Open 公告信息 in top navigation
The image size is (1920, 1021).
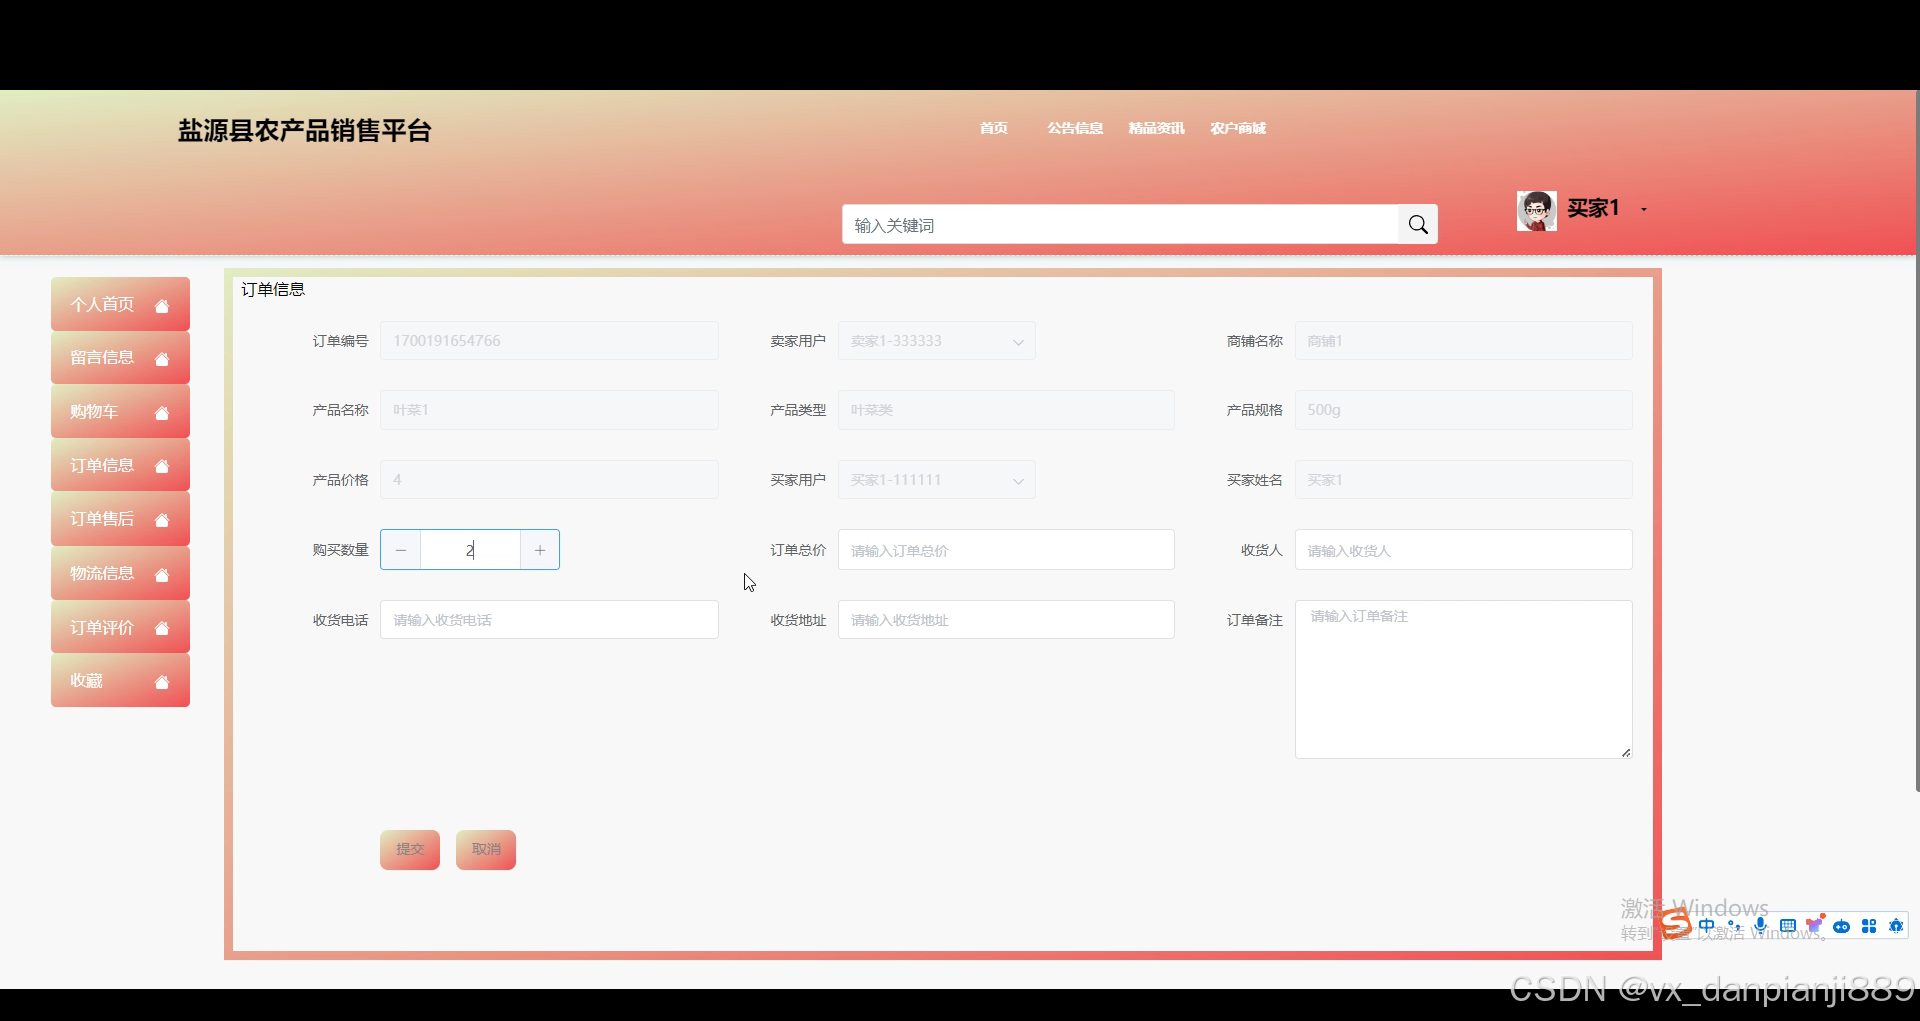[1075, 128]
